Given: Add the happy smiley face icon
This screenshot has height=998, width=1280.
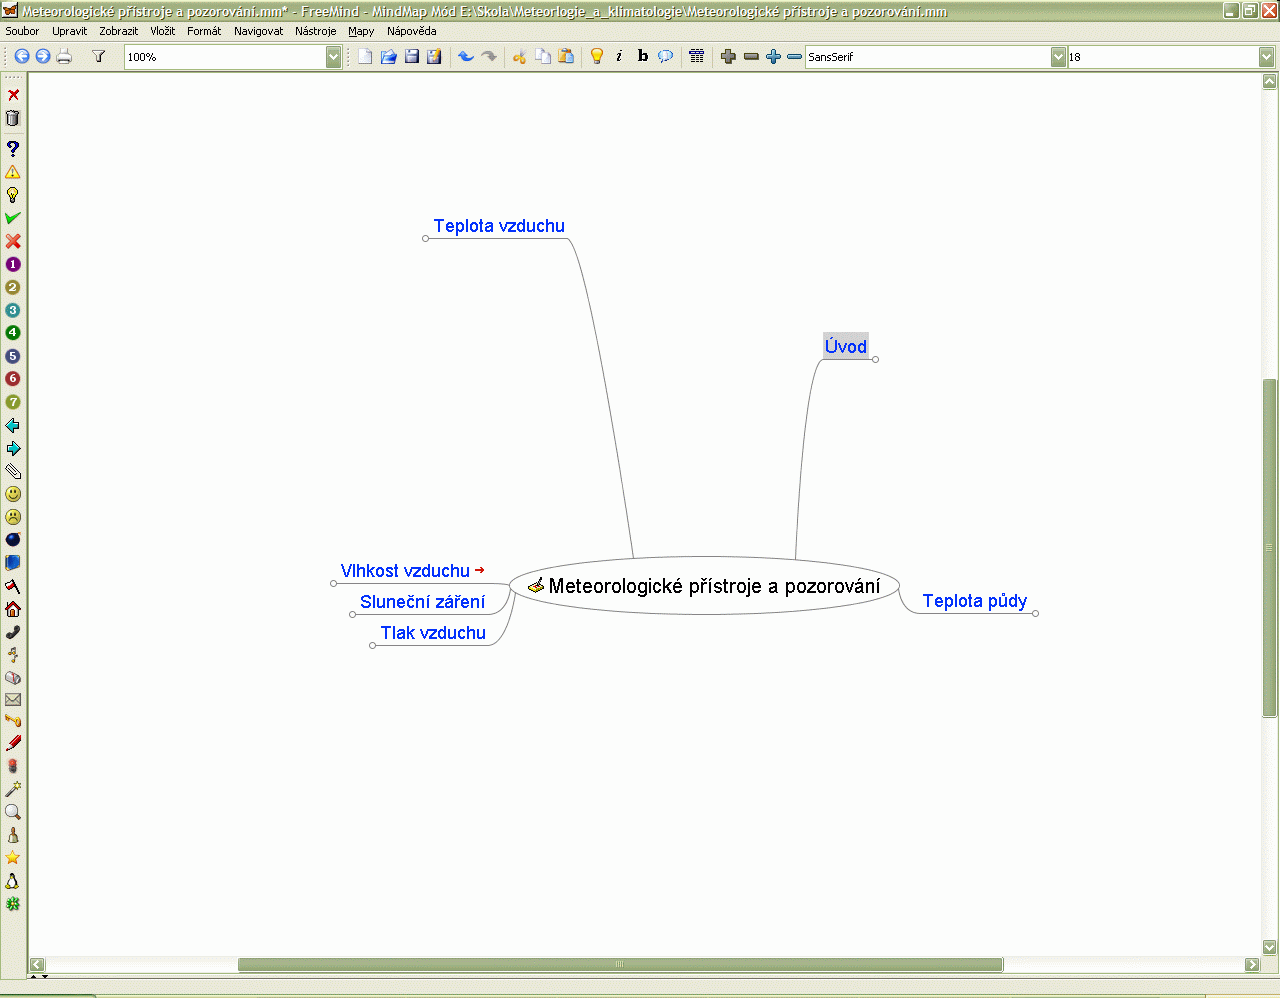Looking at the screenshot, I should tap(13, 494).
